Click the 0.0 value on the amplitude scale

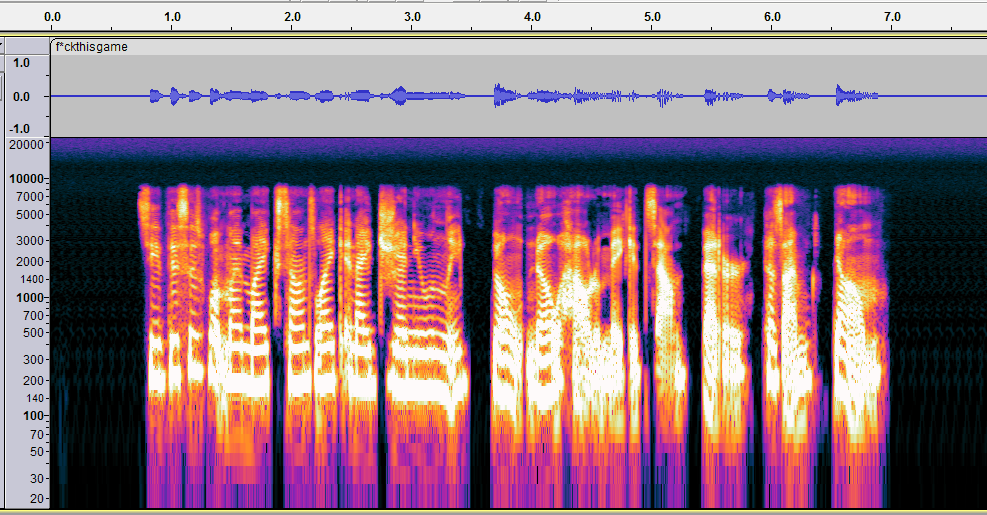(x=21, y=97)
